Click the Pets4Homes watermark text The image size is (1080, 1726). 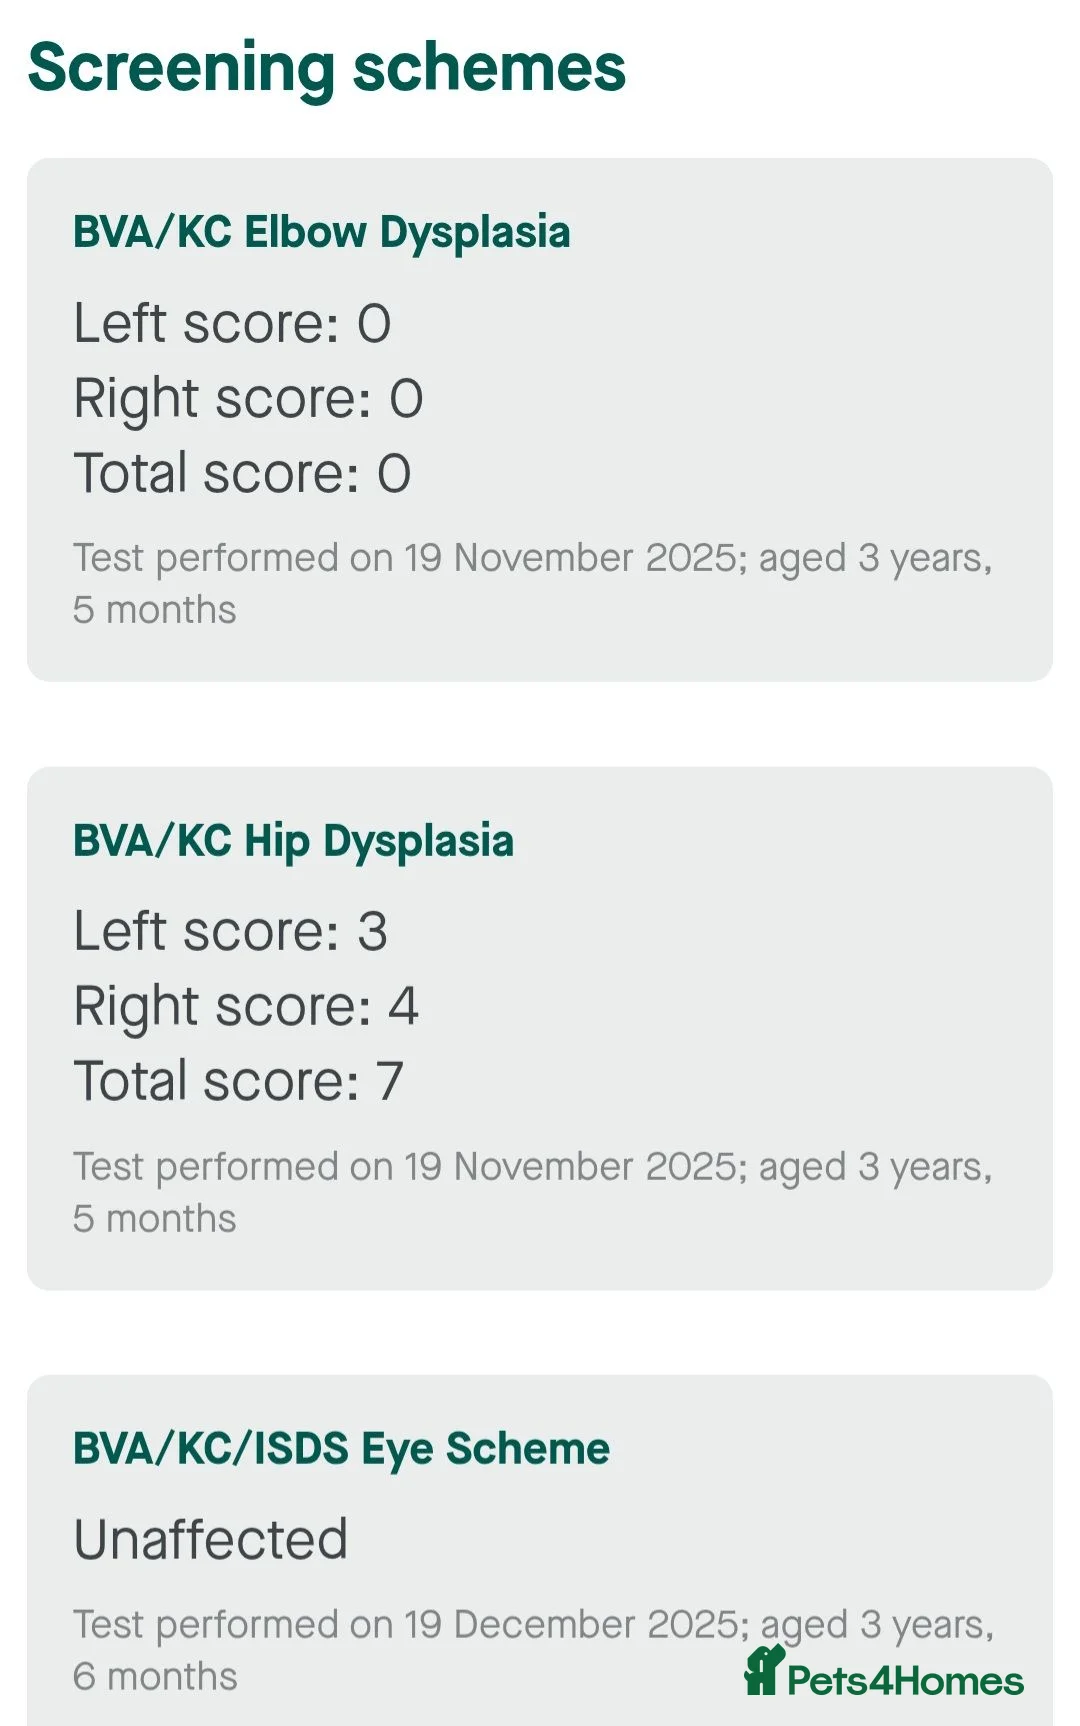905,1681
